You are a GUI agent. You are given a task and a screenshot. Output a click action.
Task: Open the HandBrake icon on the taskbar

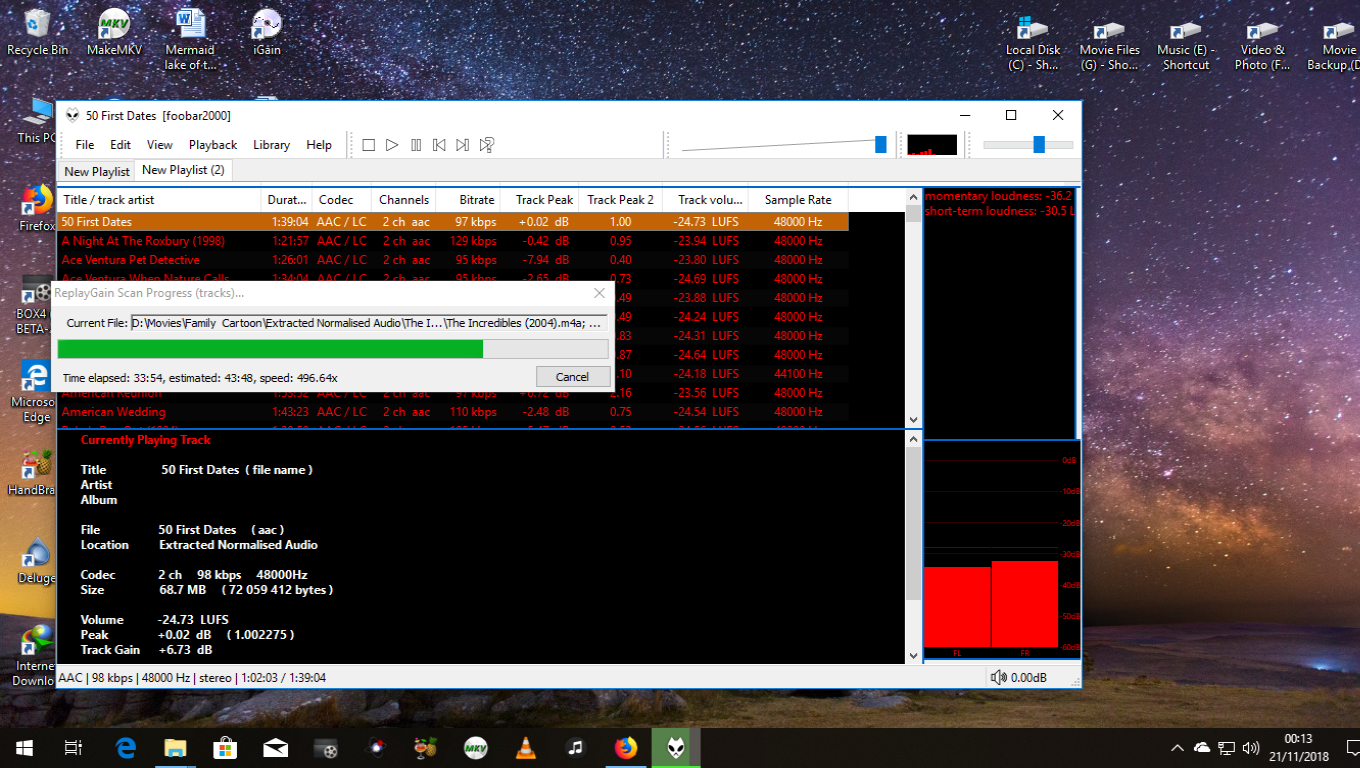(x=425, y=748)
